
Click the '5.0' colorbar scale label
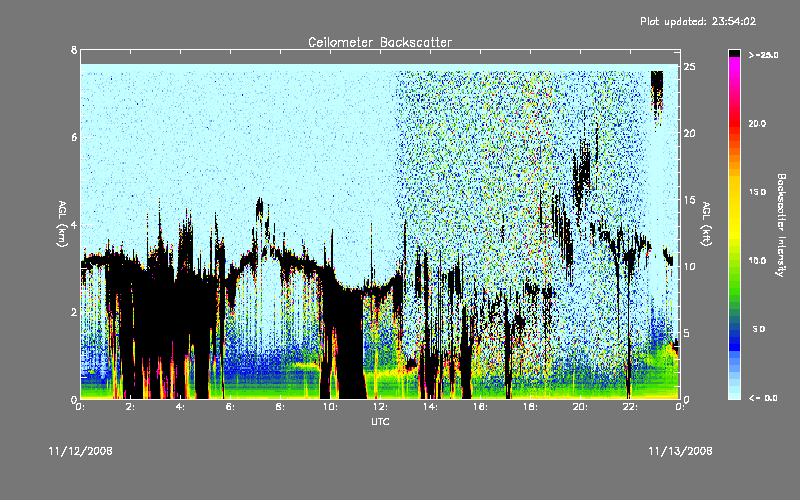click(x=759, y=329)
